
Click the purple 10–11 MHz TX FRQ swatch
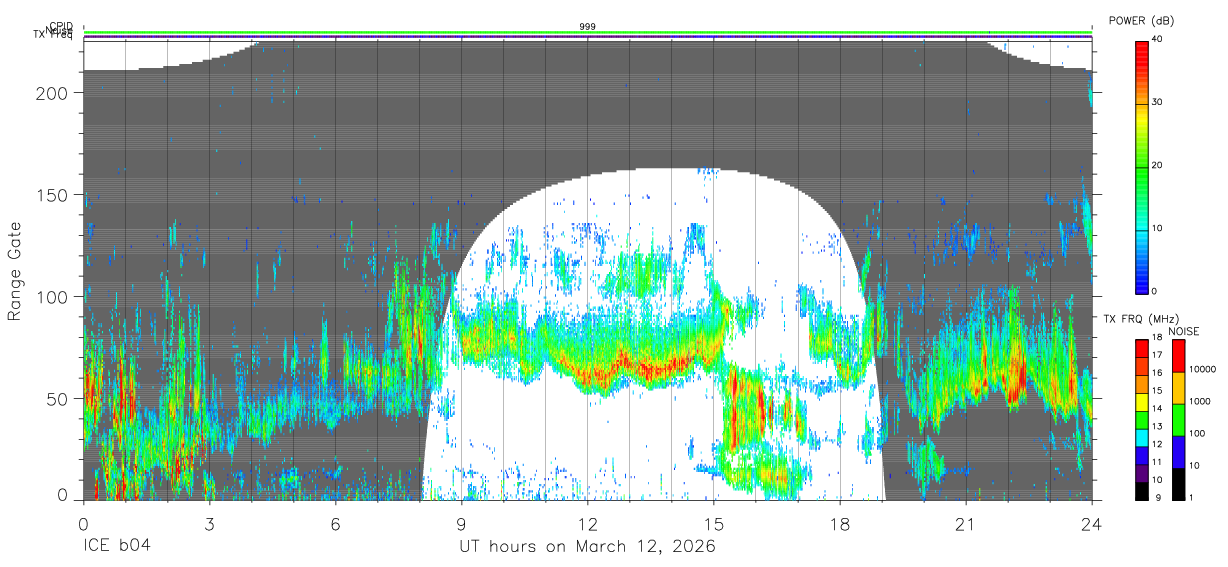[1142, 472]
